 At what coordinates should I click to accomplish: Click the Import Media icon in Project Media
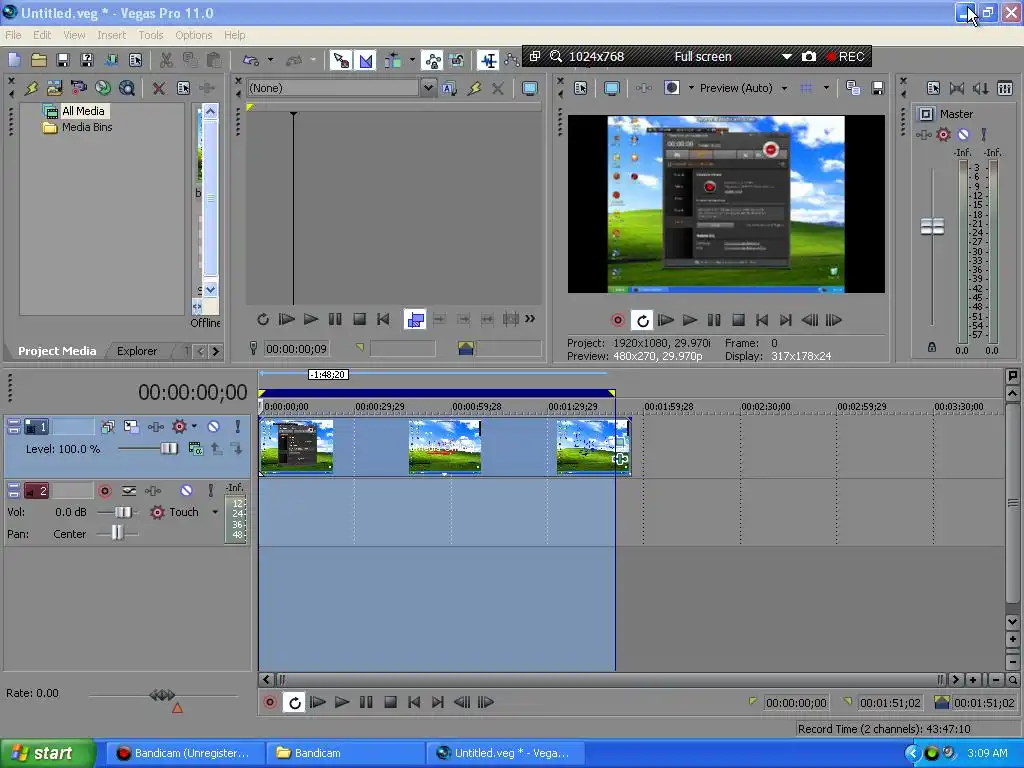[54, 88]
